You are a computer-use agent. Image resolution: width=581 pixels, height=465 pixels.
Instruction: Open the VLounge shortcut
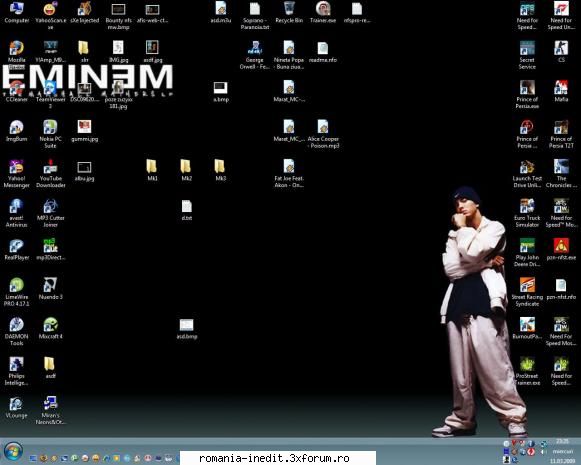(16, 408)
